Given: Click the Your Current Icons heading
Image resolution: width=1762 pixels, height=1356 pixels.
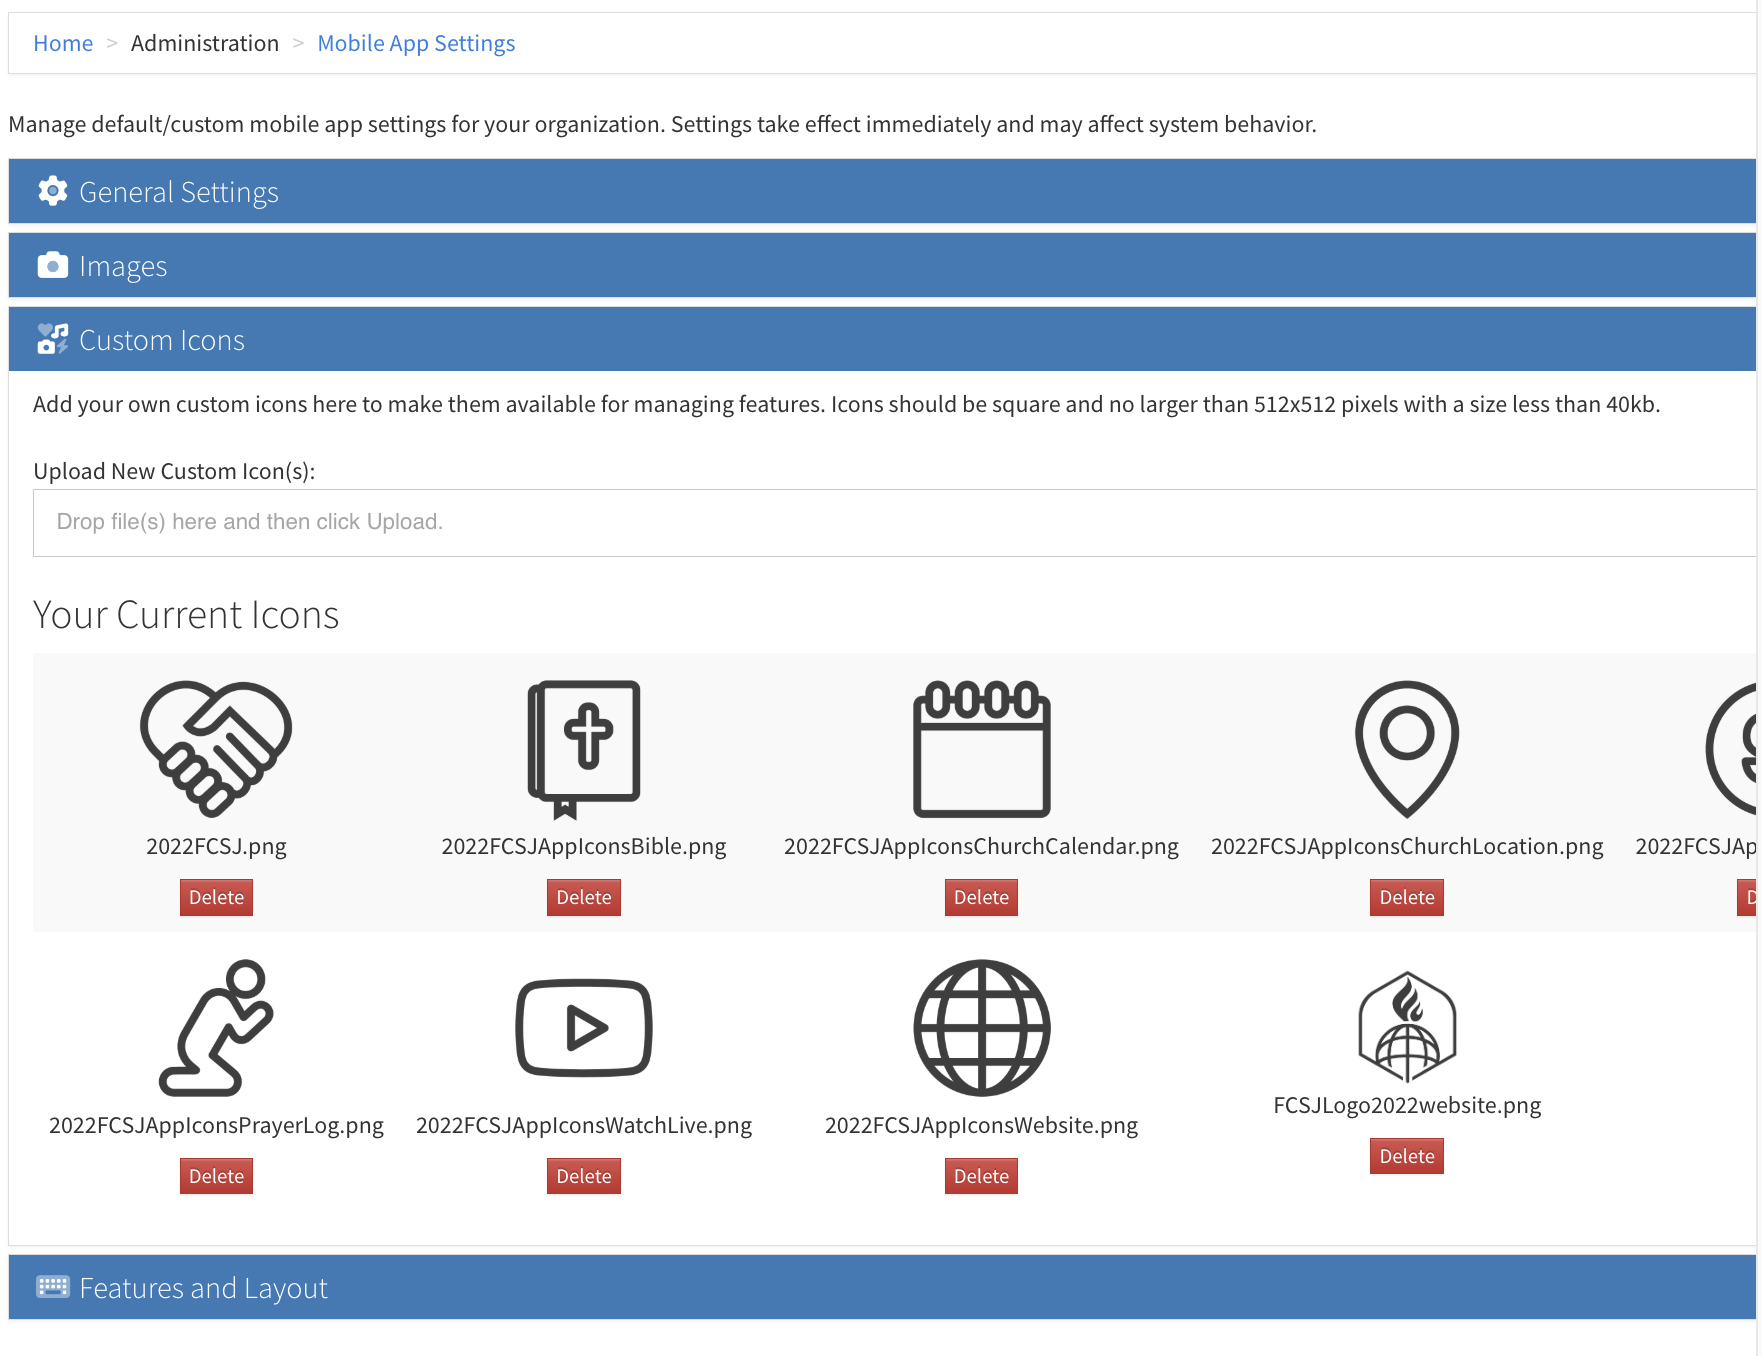Looking at the screenshot, I should [x=186, y=614].
